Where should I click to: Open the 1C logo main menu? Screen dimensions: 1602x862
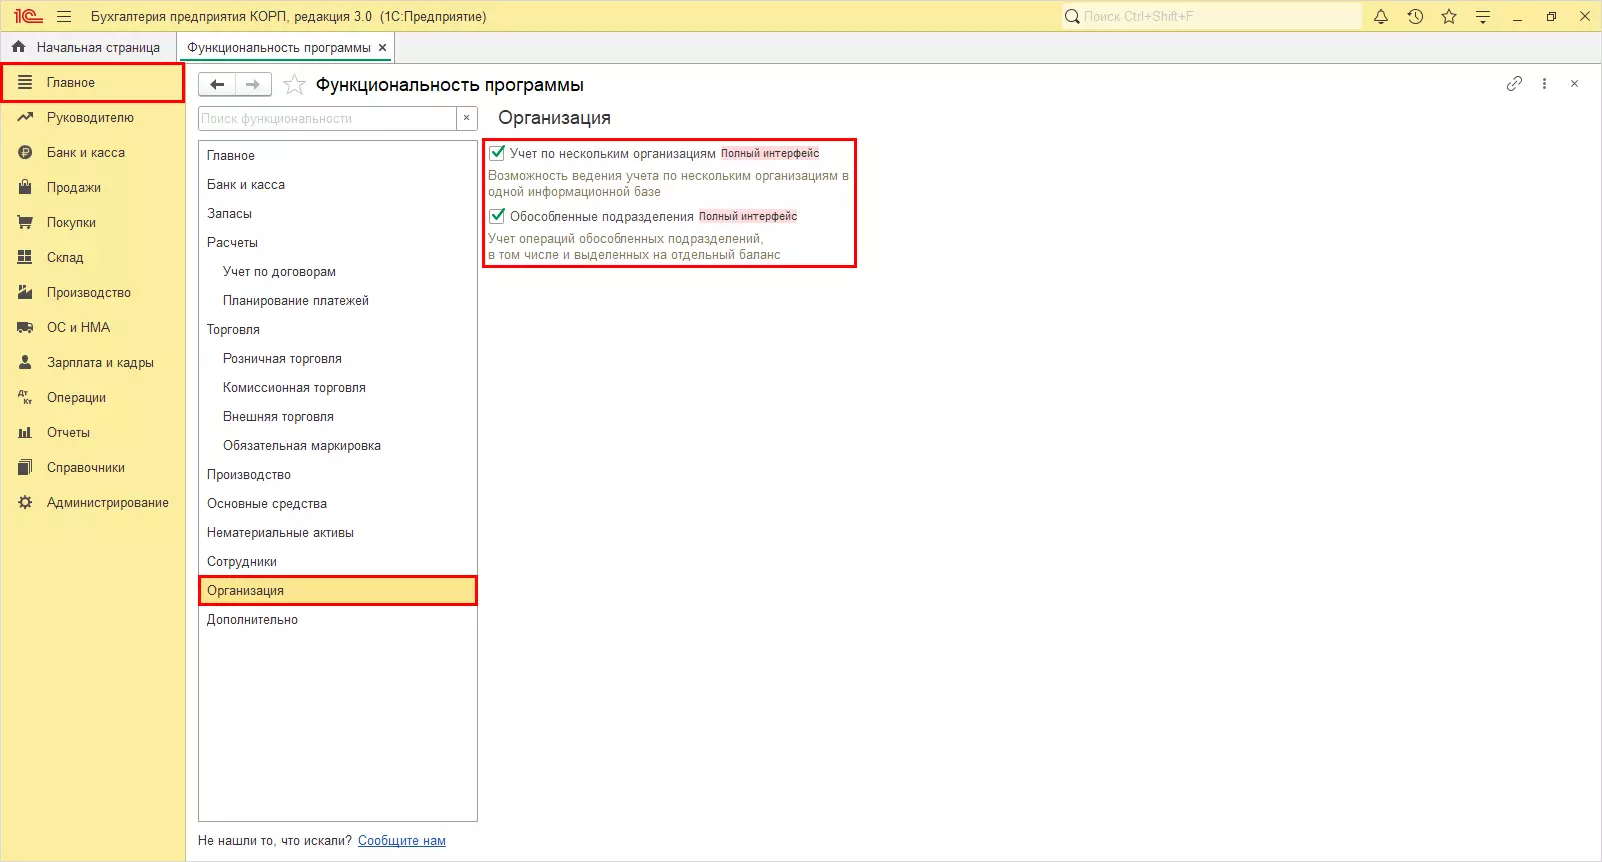pyautogui.click(x=28, y=16)
